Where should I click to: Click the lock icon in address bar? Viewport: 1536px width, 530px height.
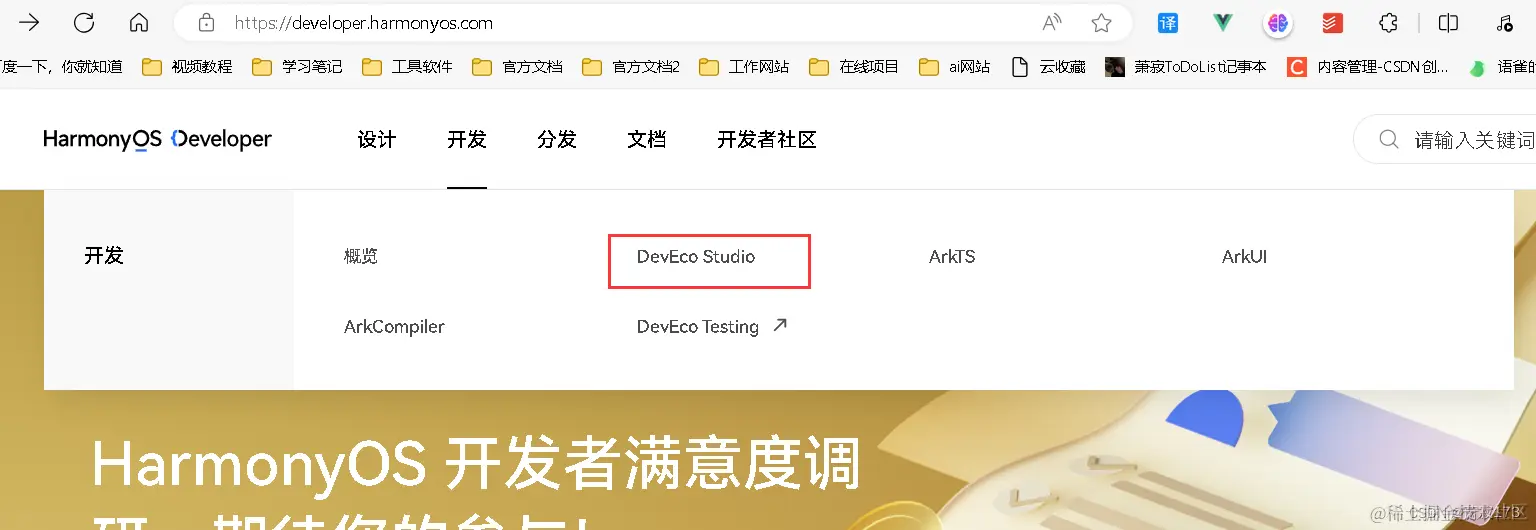[207, 22]
